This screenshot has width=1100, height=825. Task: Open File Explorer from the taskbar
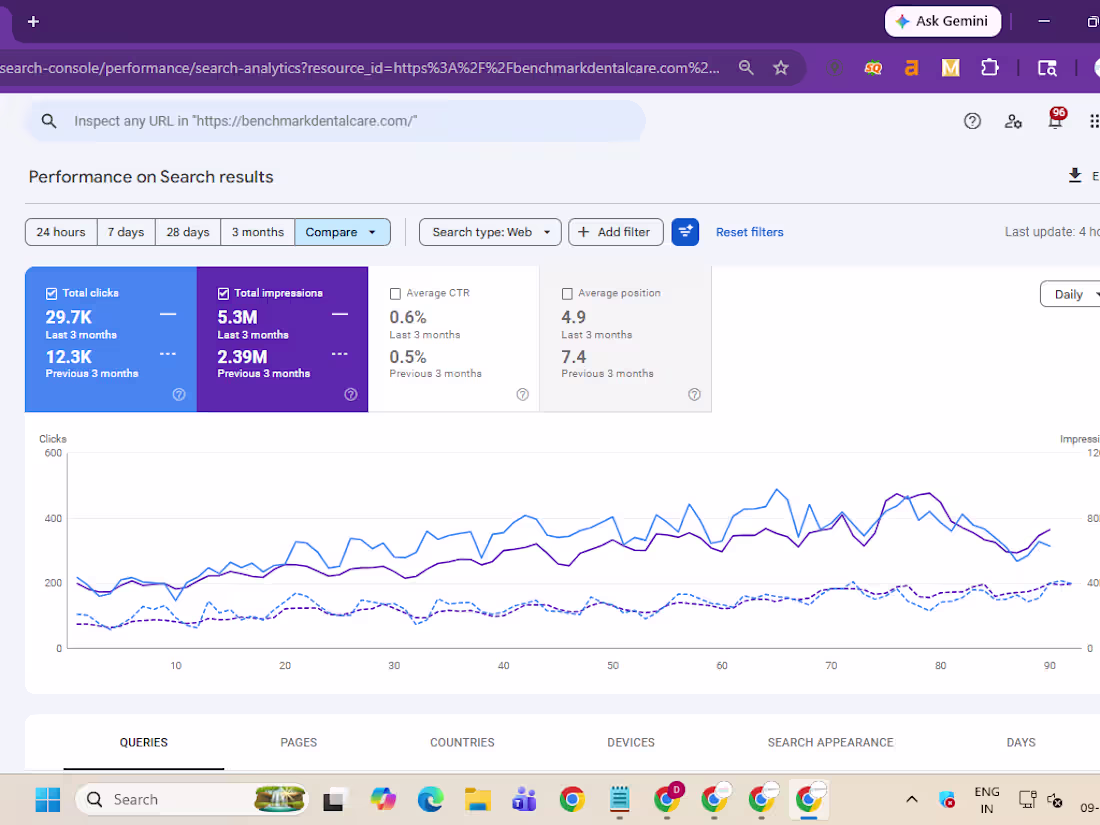coord(477,799)
